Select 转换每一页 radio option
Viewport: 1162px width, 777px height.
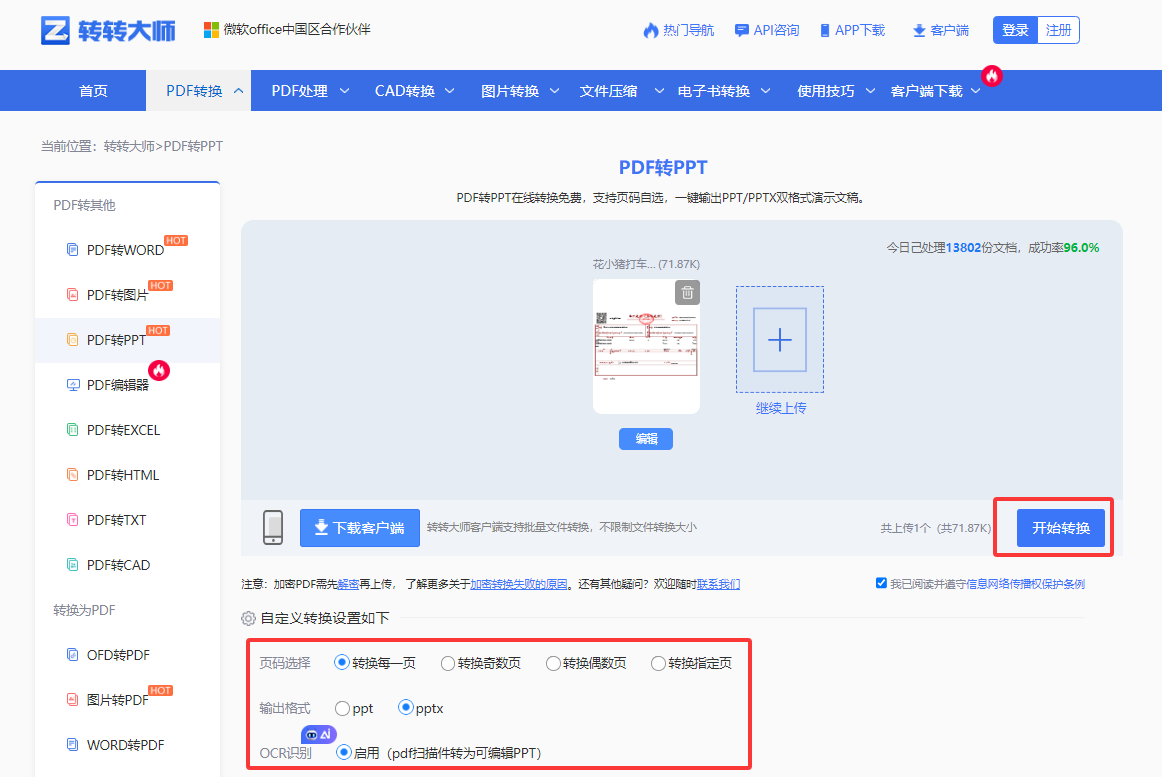point(342,662)
